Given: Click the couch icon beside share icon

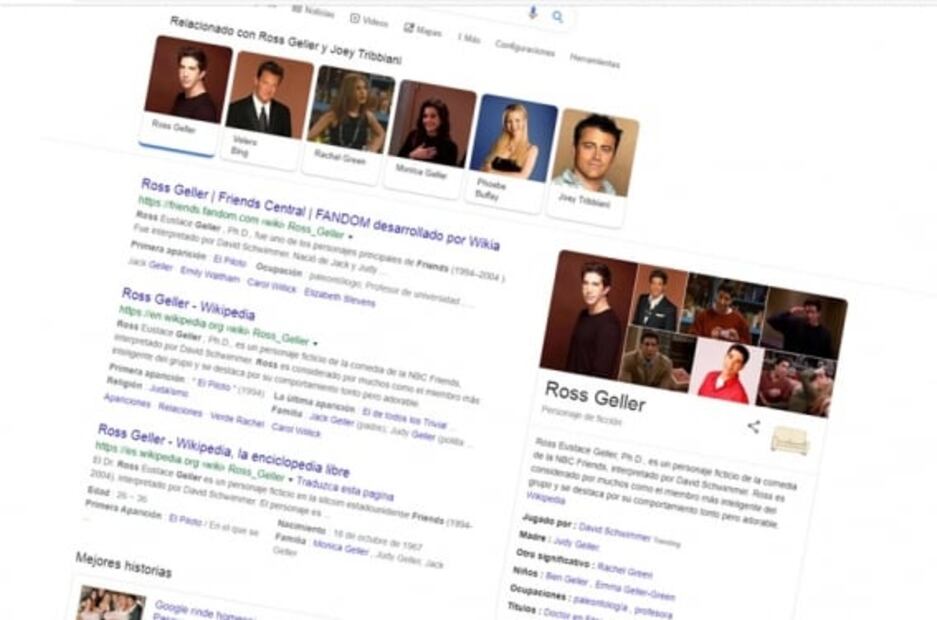Looking at the screenshot, I should point(790,441).
